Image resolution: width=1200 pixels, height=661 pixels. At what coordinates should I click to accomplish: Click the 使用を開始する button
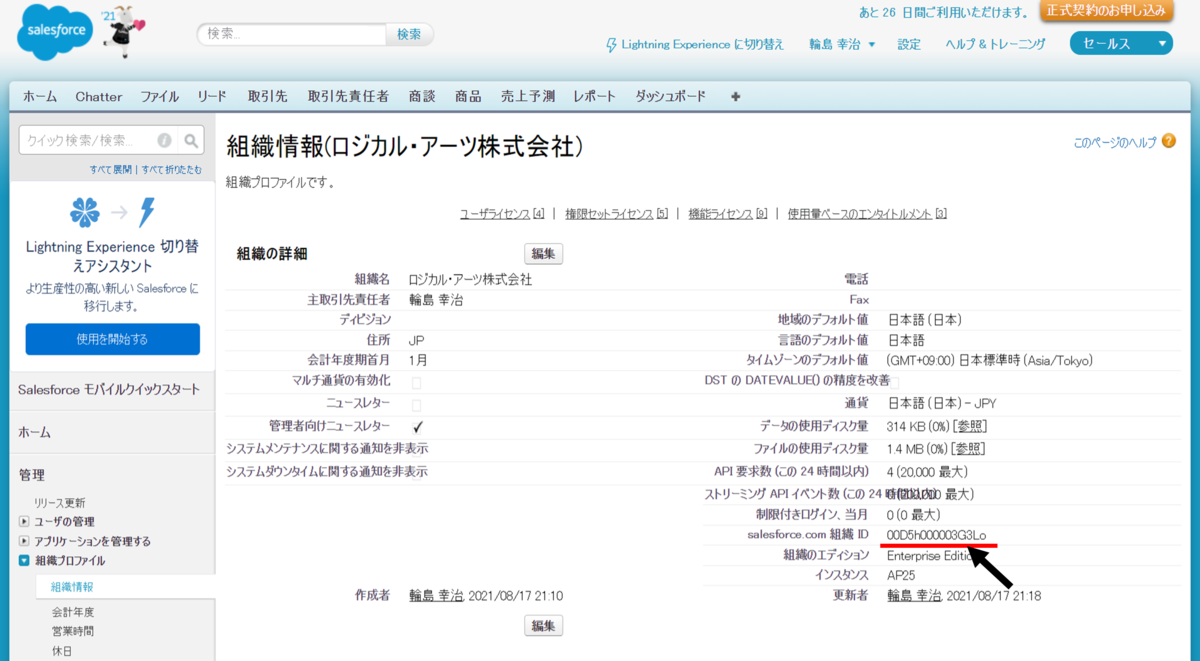pyautogui.click(x=112, y=339)
